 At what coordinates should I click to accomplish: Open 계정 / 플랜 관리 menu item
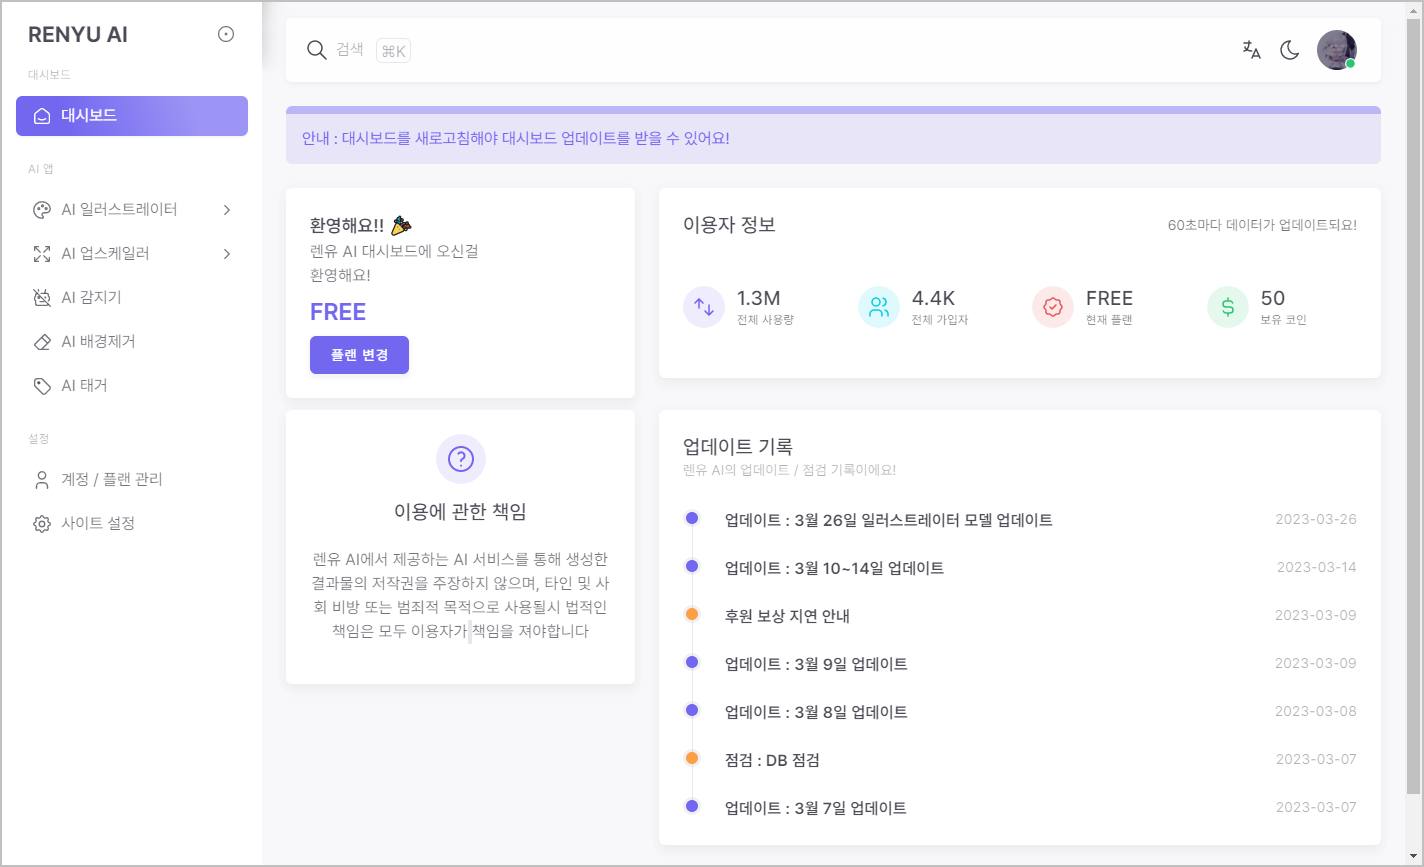(111, 479)
